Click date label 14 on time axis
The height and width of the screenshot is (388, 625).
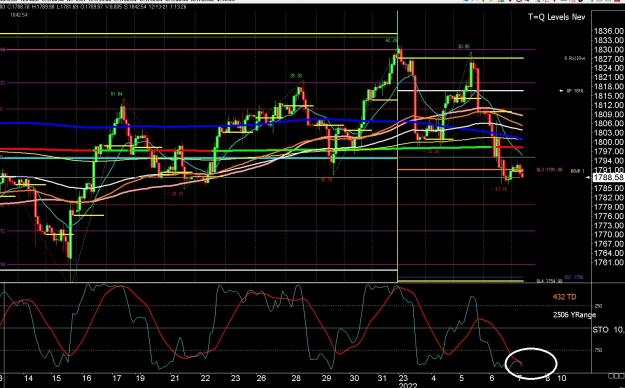click(x=28, y=378)
